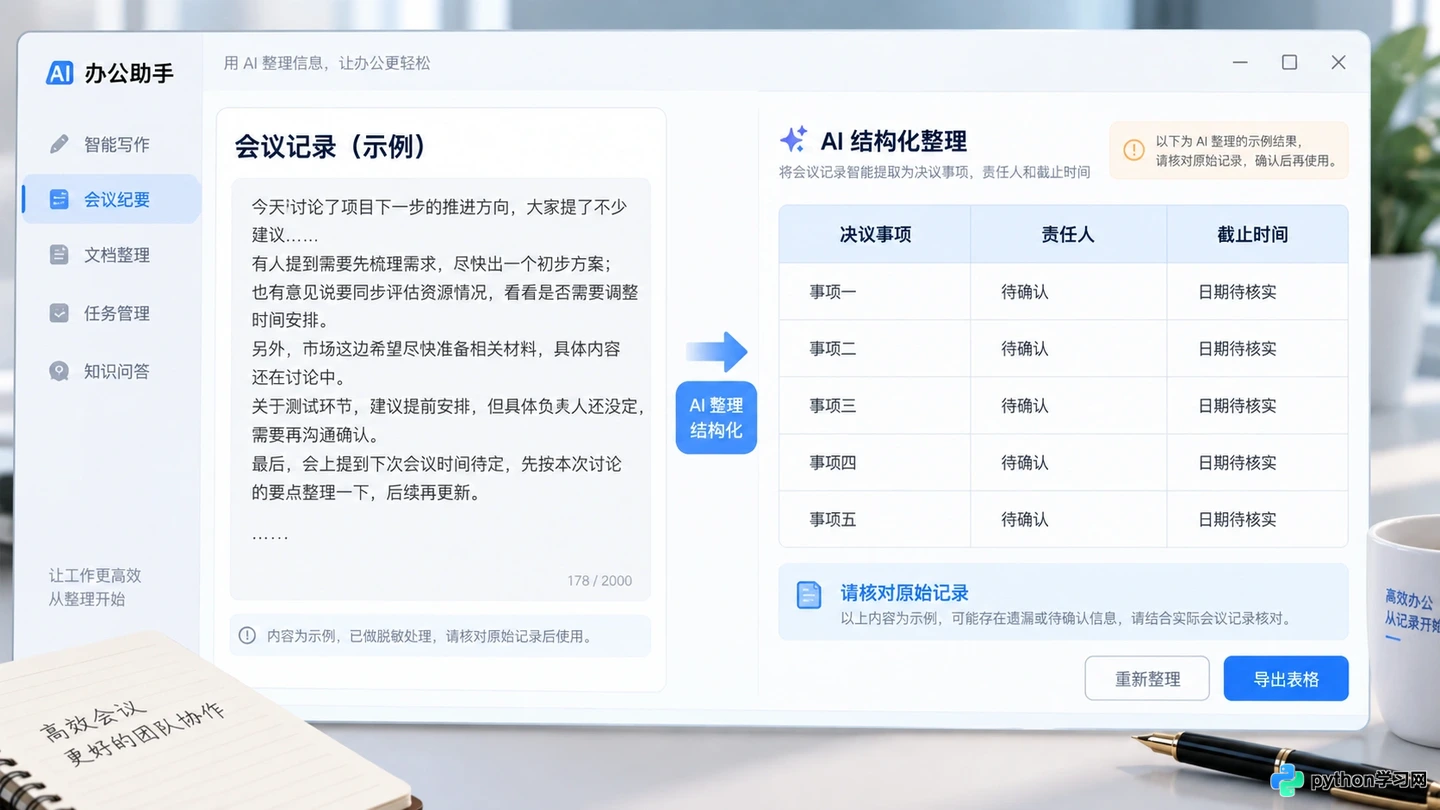Click the blue document icon beside 请核对原始记录
The height and width of the screenshot is (810, 1440).
[x=808, y=595]
